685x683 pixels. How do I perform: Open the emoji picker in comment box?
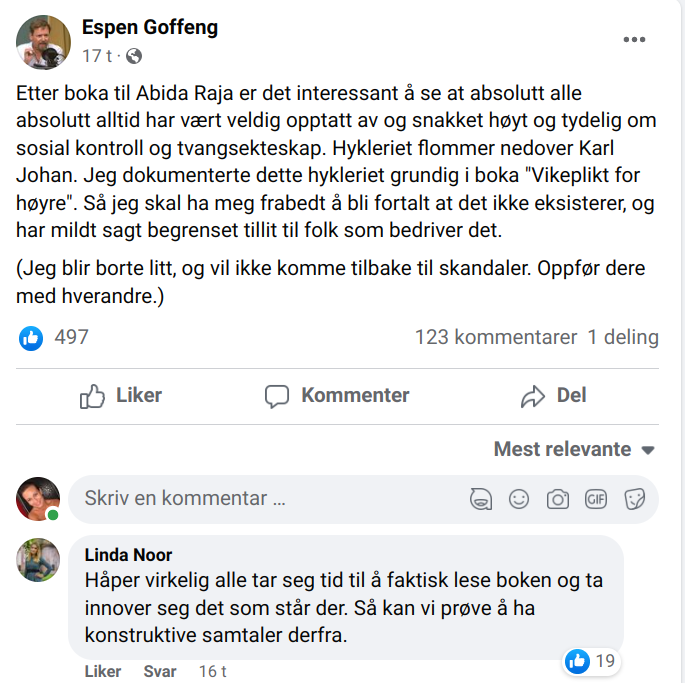pos(518,498)
